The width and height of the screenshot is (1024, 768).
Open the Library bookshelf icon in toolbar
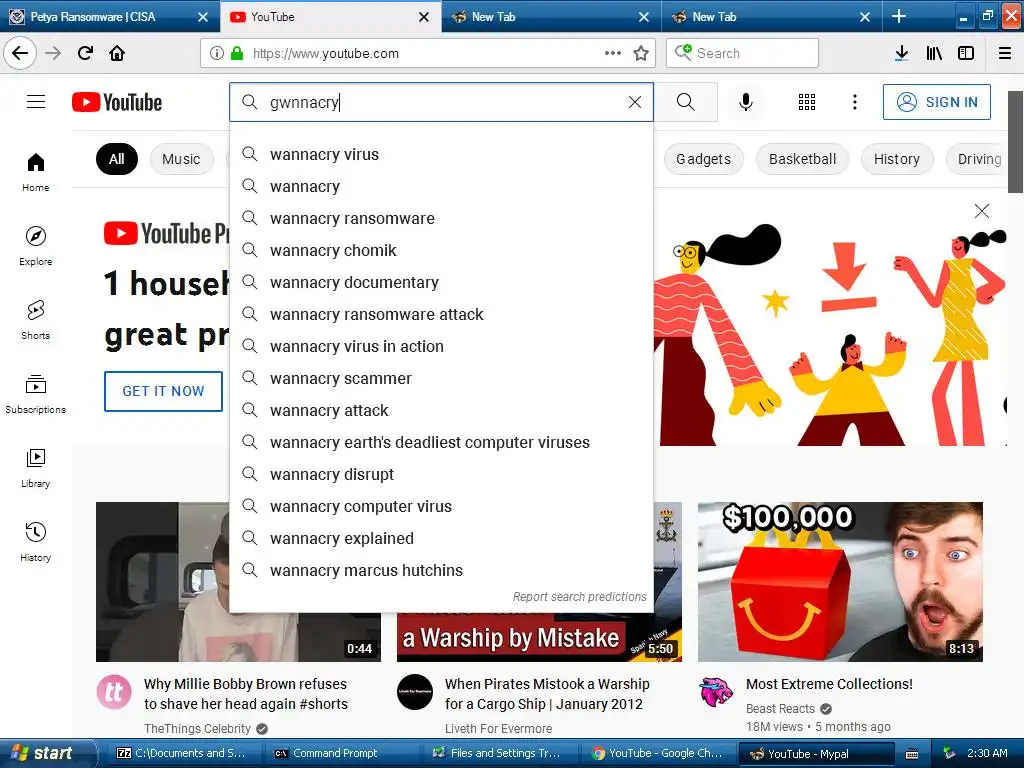pyautogui.click(x=934, y=53)
